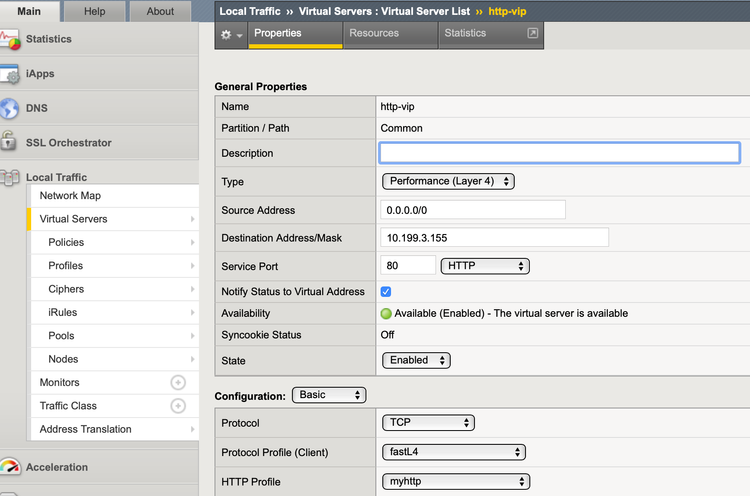Screen dimensions: 750x496
Task: Click the DNS globe icon
Action: (x=10, y=109)
